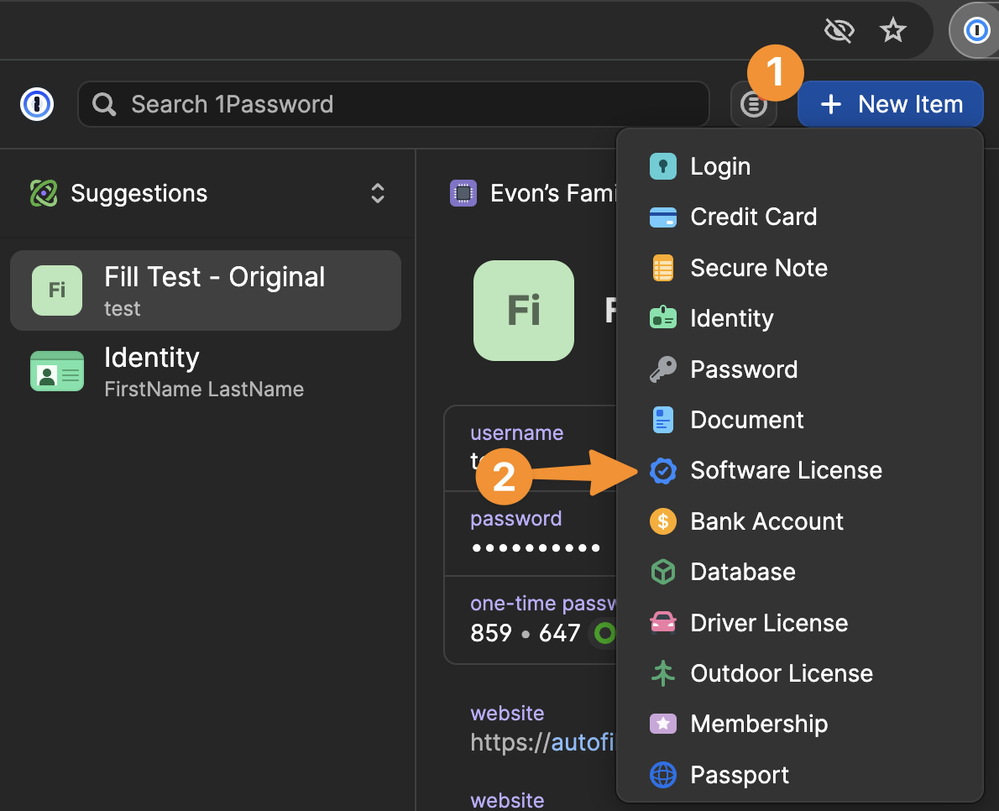Expand the Suggestions dropdown chevrons

coord(377,193)
